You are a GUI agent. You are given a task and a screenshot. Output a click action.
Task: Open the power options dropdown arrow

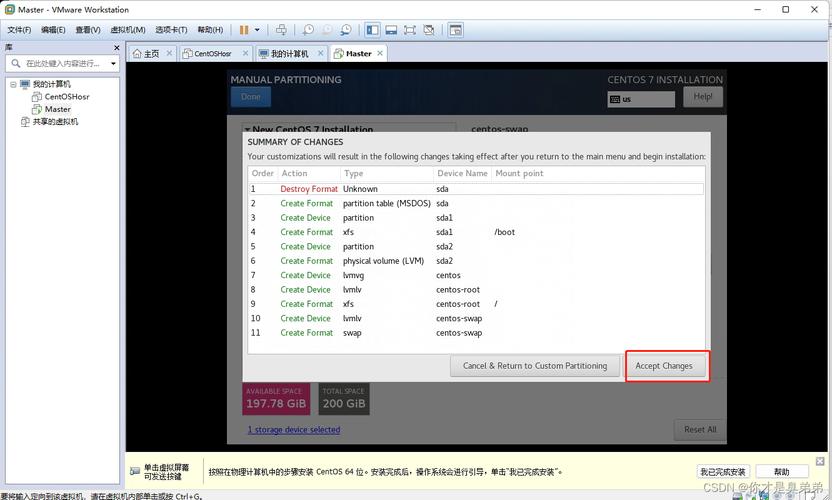pyautogui.click(x=257, y=30)
